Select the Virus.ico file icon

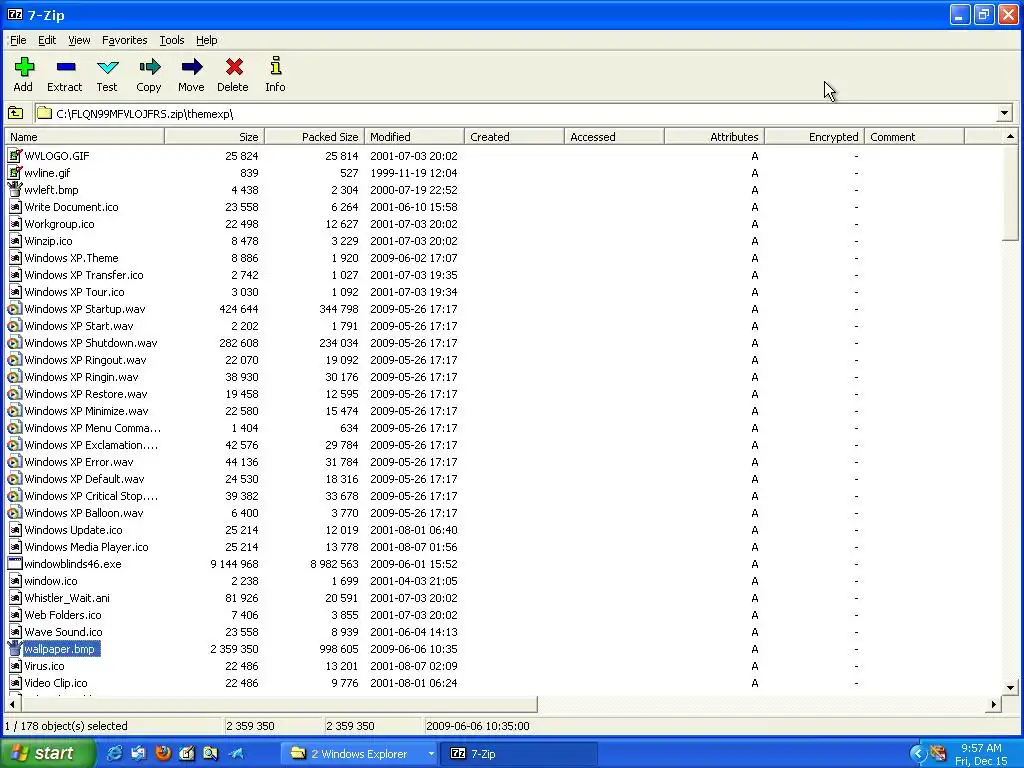[x=14, y=665]
